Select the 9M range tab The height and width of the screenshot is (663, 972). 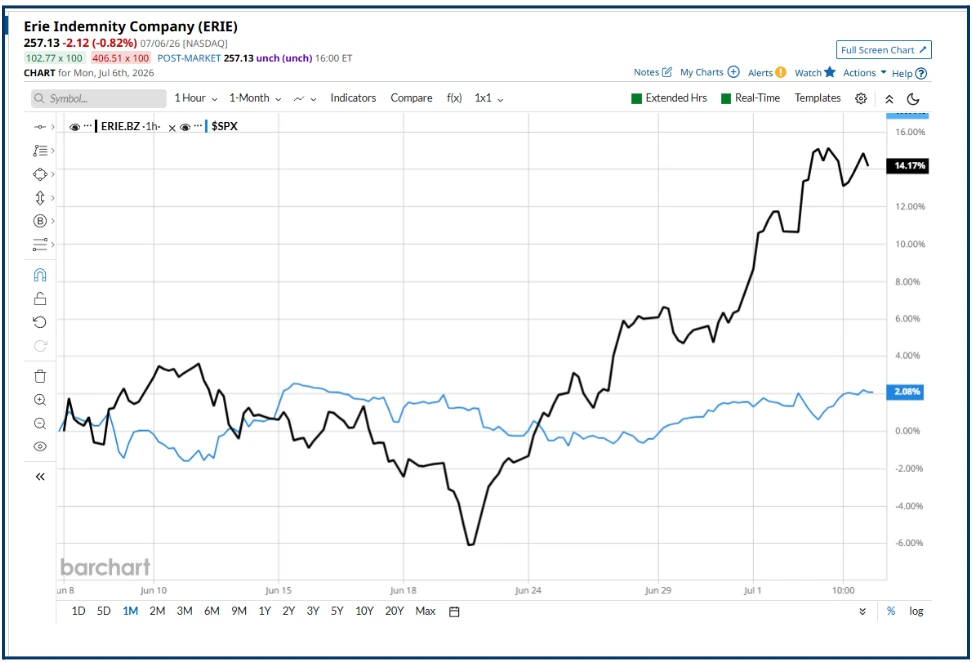point(239,611)
